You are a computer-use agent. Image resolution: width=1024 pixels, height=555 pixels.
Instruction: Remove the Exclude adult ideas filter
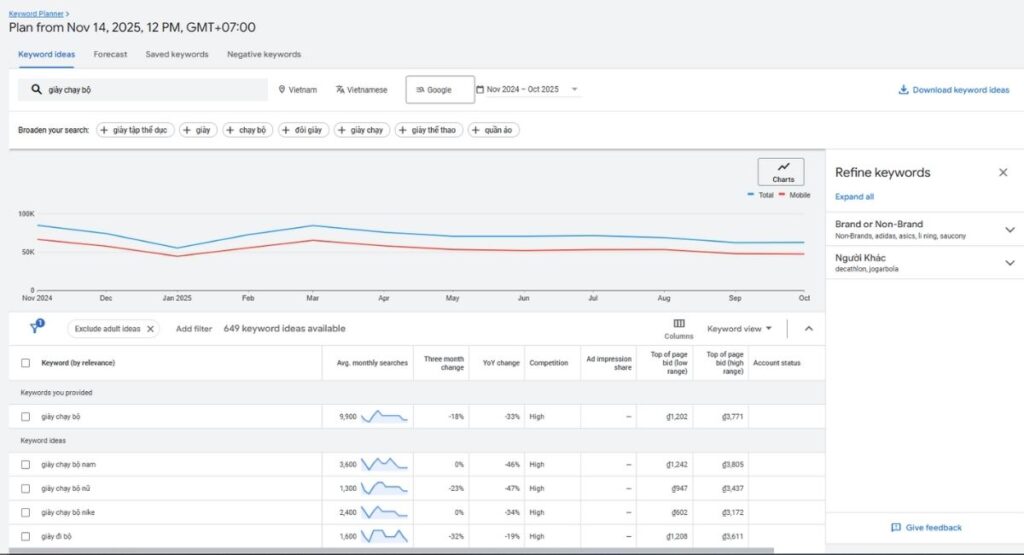click(151, 328)
